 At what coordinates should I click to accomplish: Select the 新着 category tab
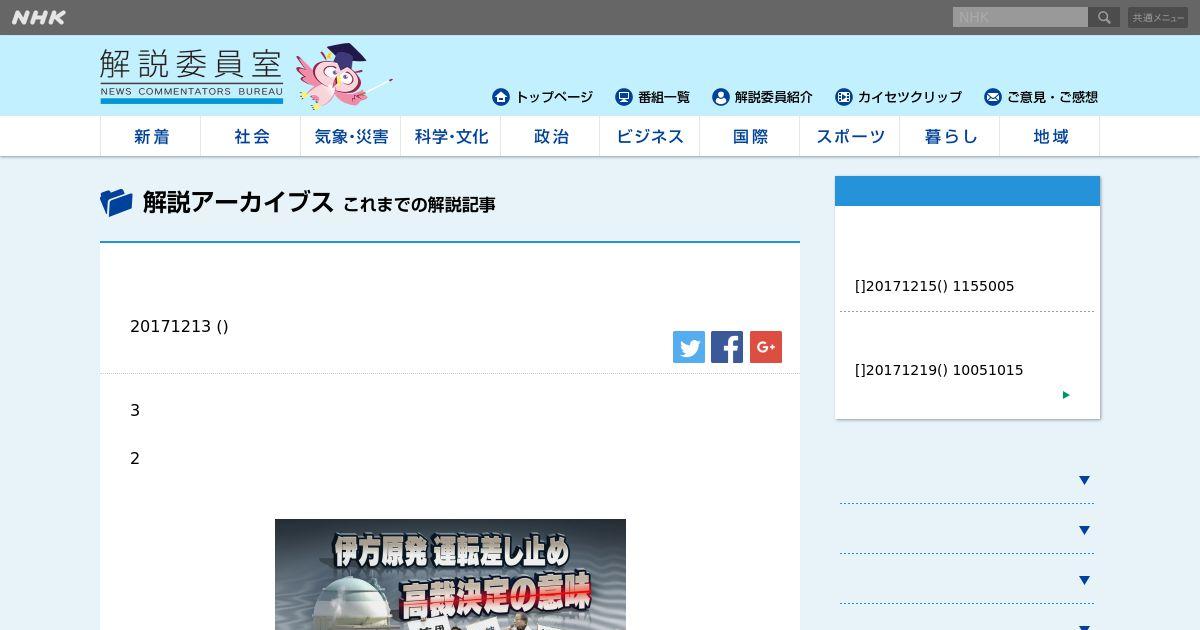pos(151,136)
